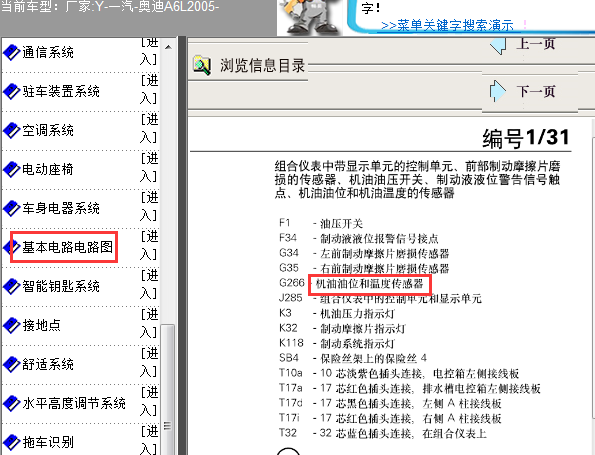The width and height of the screenshot is (595, 455).
Task: Click the book icon beside 通信系统
Action: point(11,53)
